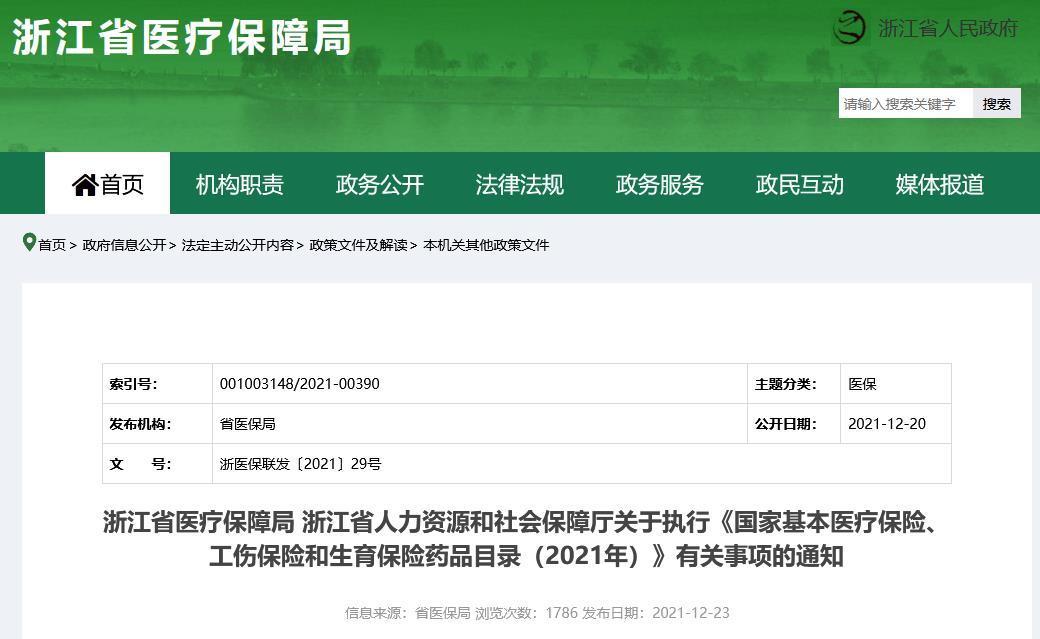Open 政府信息公开 breadcrumb link
1040x639 pixels.
[x=124, y=245]
